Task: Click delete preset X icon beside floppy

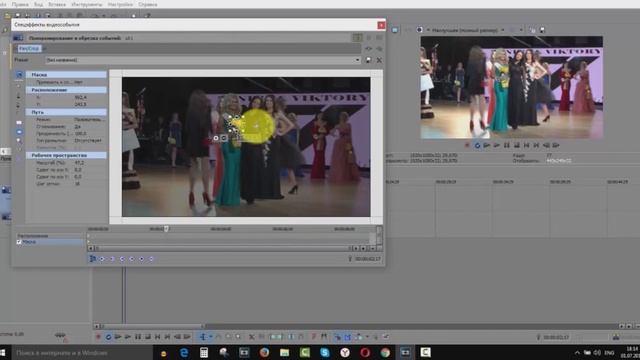Action: (379, 60)
